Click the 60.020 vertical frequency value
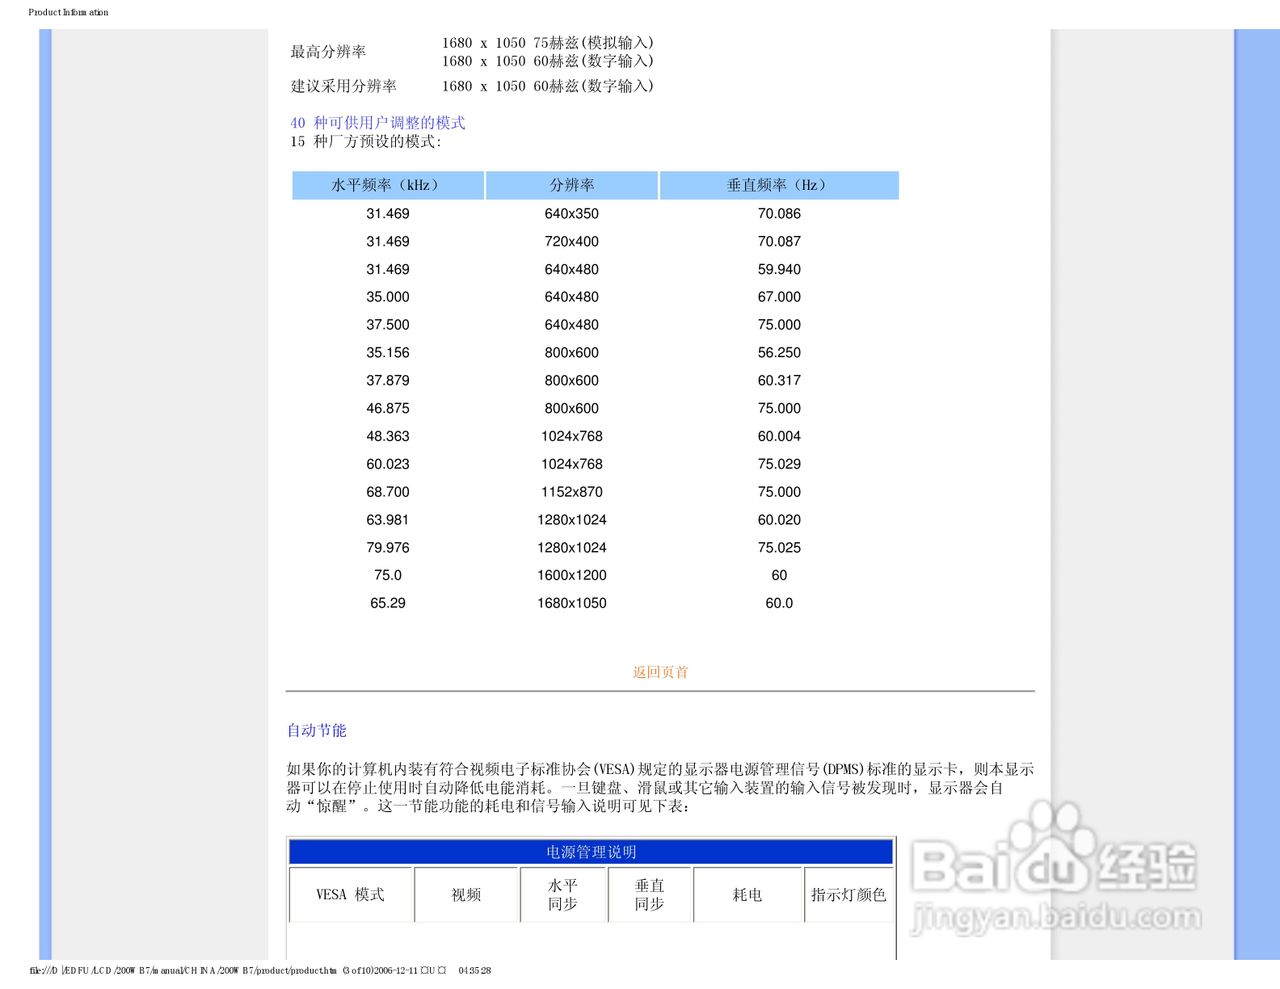The image size is (1280, 989). [779, 520]
